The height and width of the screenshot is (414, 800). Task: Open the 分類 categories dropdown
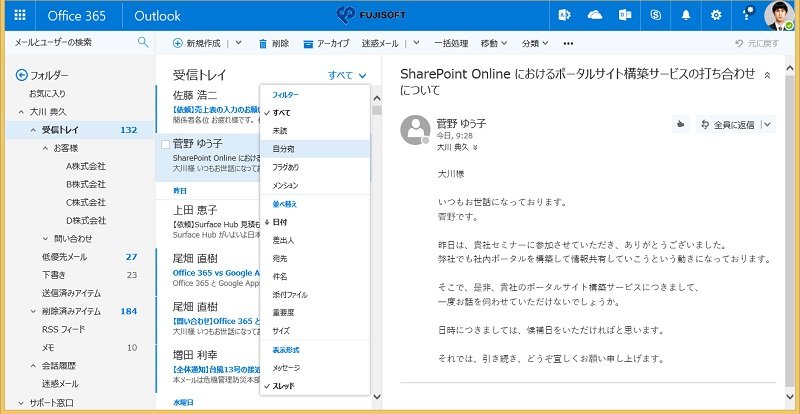tap(535, 43)
